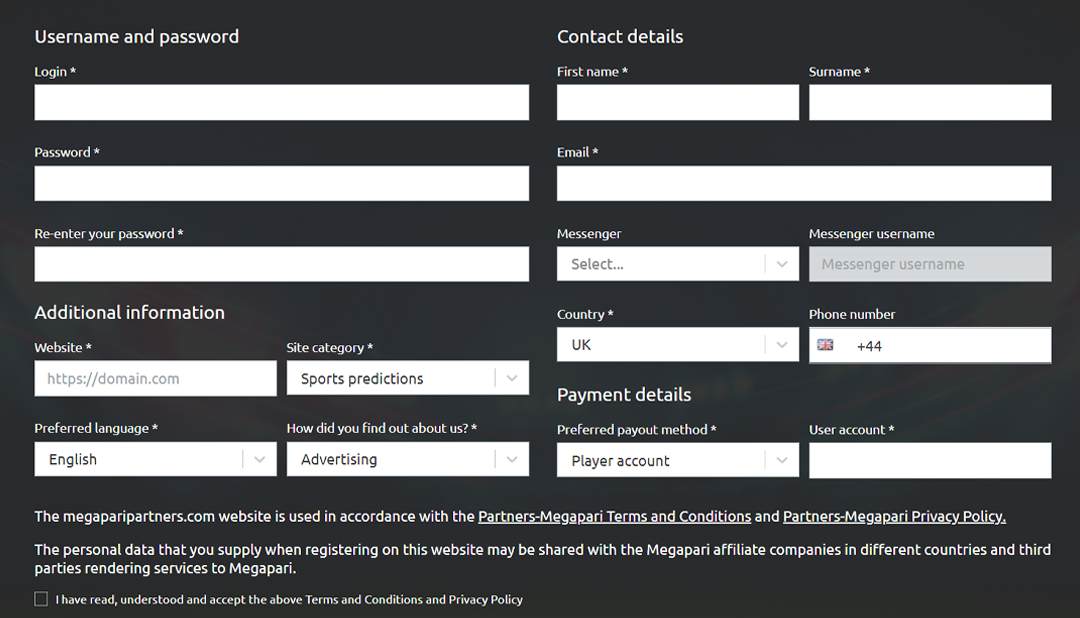The image size is (1080, 618).
Task: Open Messenger dropdown via its chevron arrow
Action: click(x=782, y=264)
